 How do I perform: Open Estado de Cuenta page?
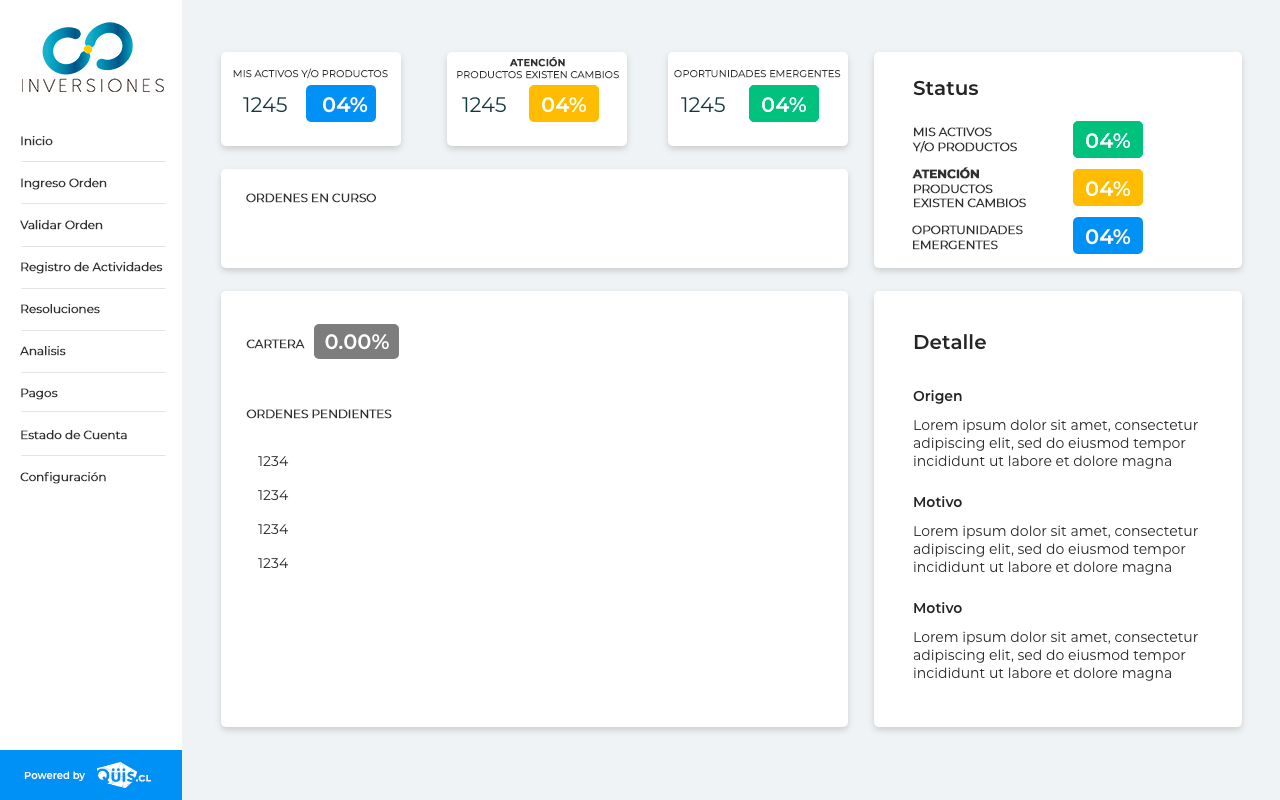[x=73, y=435]
